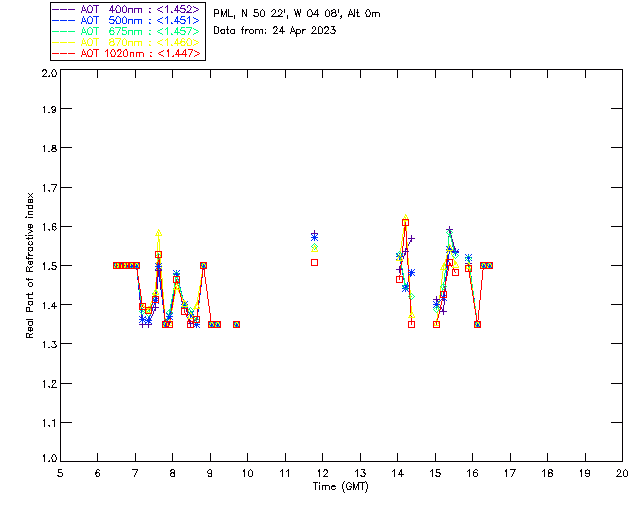Screen dimensions: 640x512
Task: Click the time-axis tick label 5
Action: 60,473
